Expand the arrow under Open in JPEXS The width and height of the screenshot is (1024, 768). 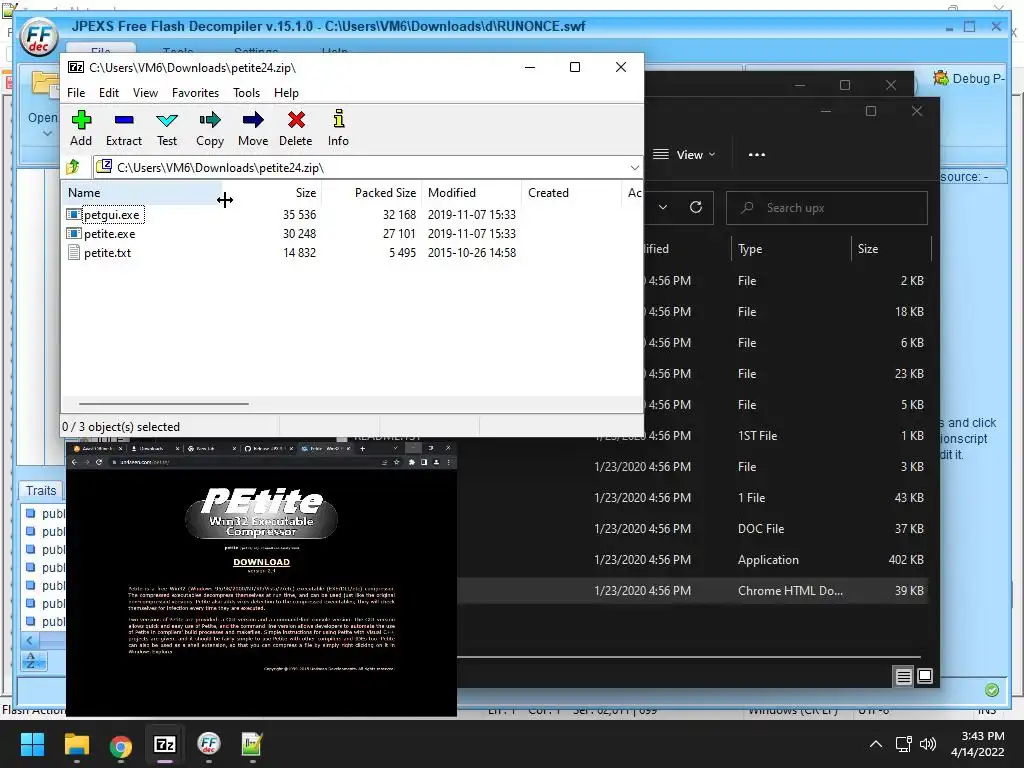(47, 134)
